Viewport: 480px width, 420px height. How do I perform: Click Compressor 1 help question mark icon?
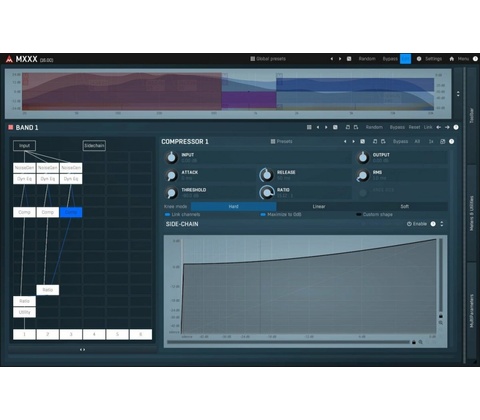451,141
